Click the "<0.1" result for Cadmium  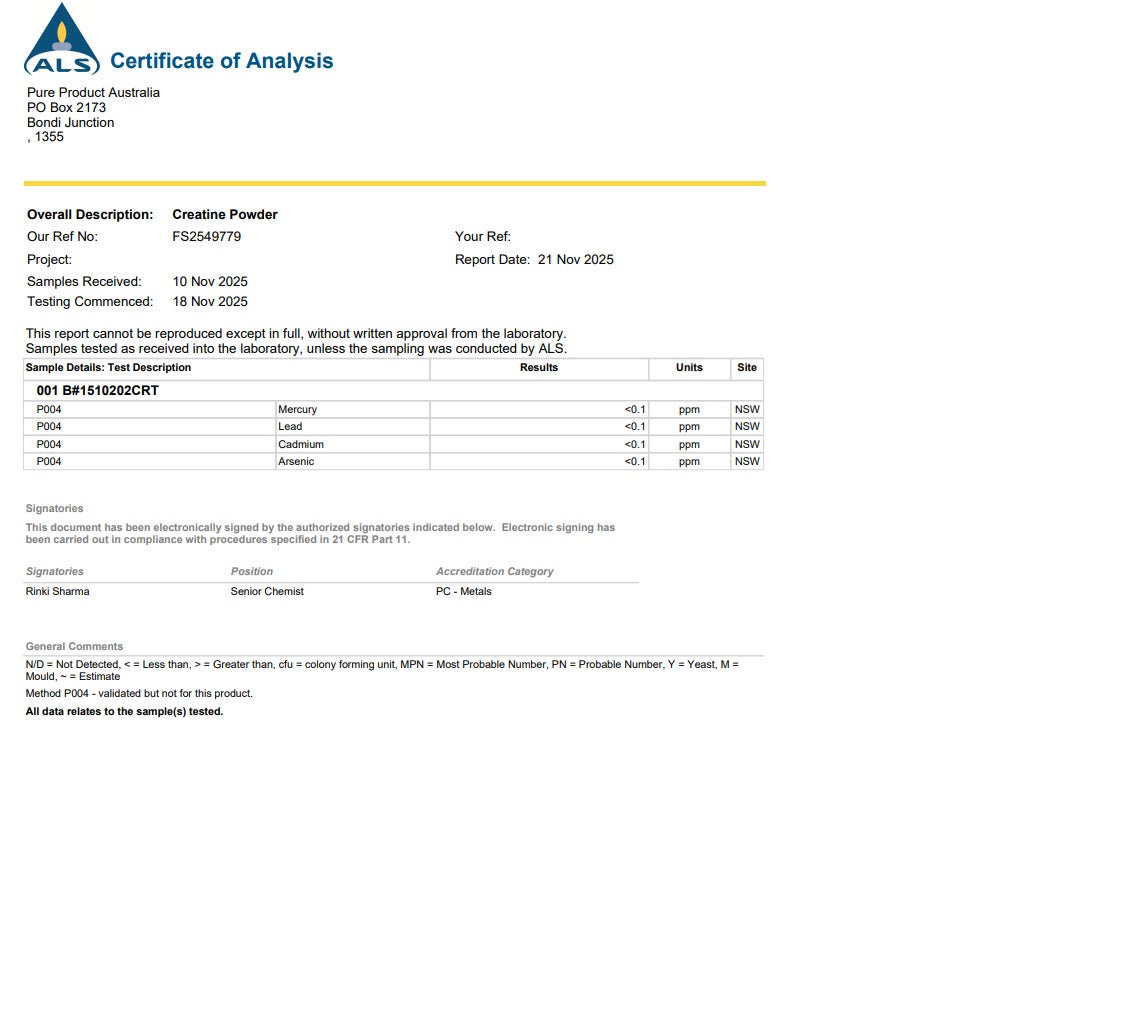tap(635, 444)
